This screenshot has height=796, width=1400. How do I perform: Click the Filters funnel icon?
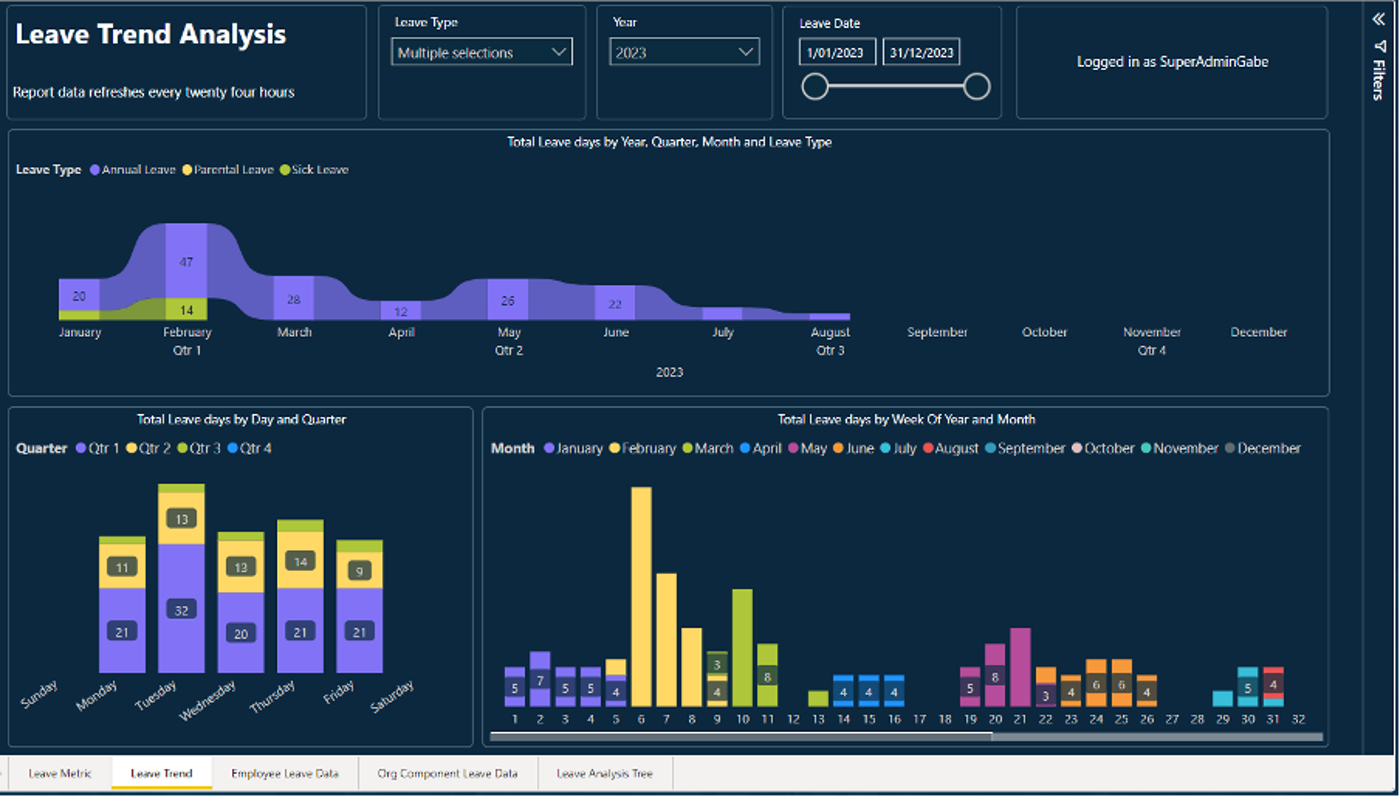[1378, 45]
